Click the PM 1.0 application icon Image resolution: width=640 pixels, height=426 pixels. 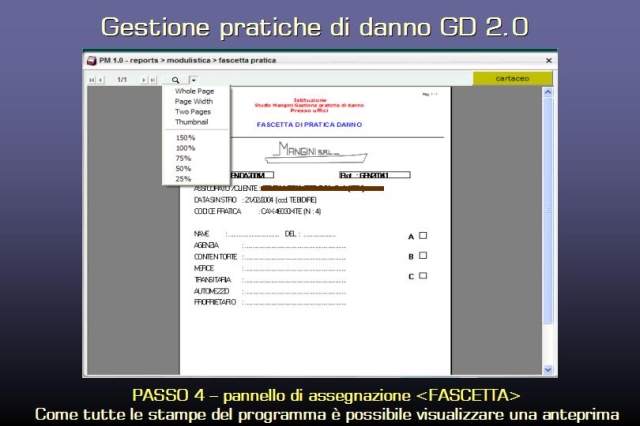(92, 60)
